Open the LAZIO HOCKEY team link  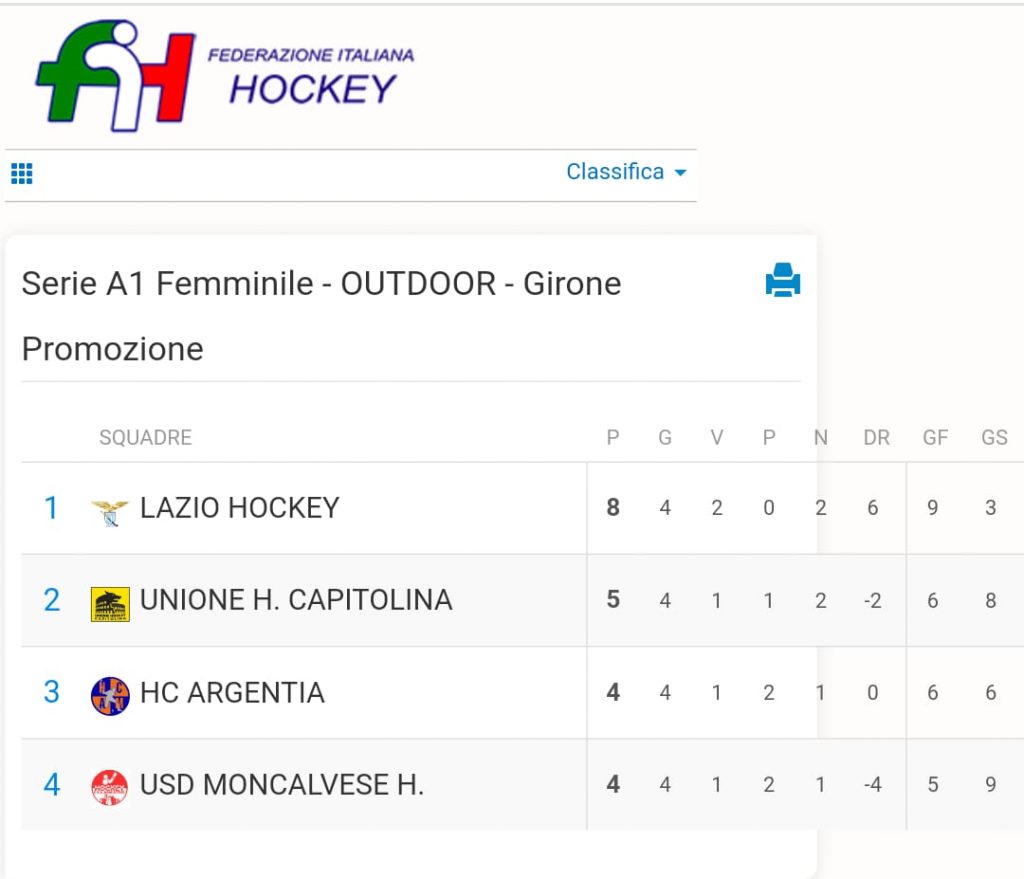pos(240,508)
